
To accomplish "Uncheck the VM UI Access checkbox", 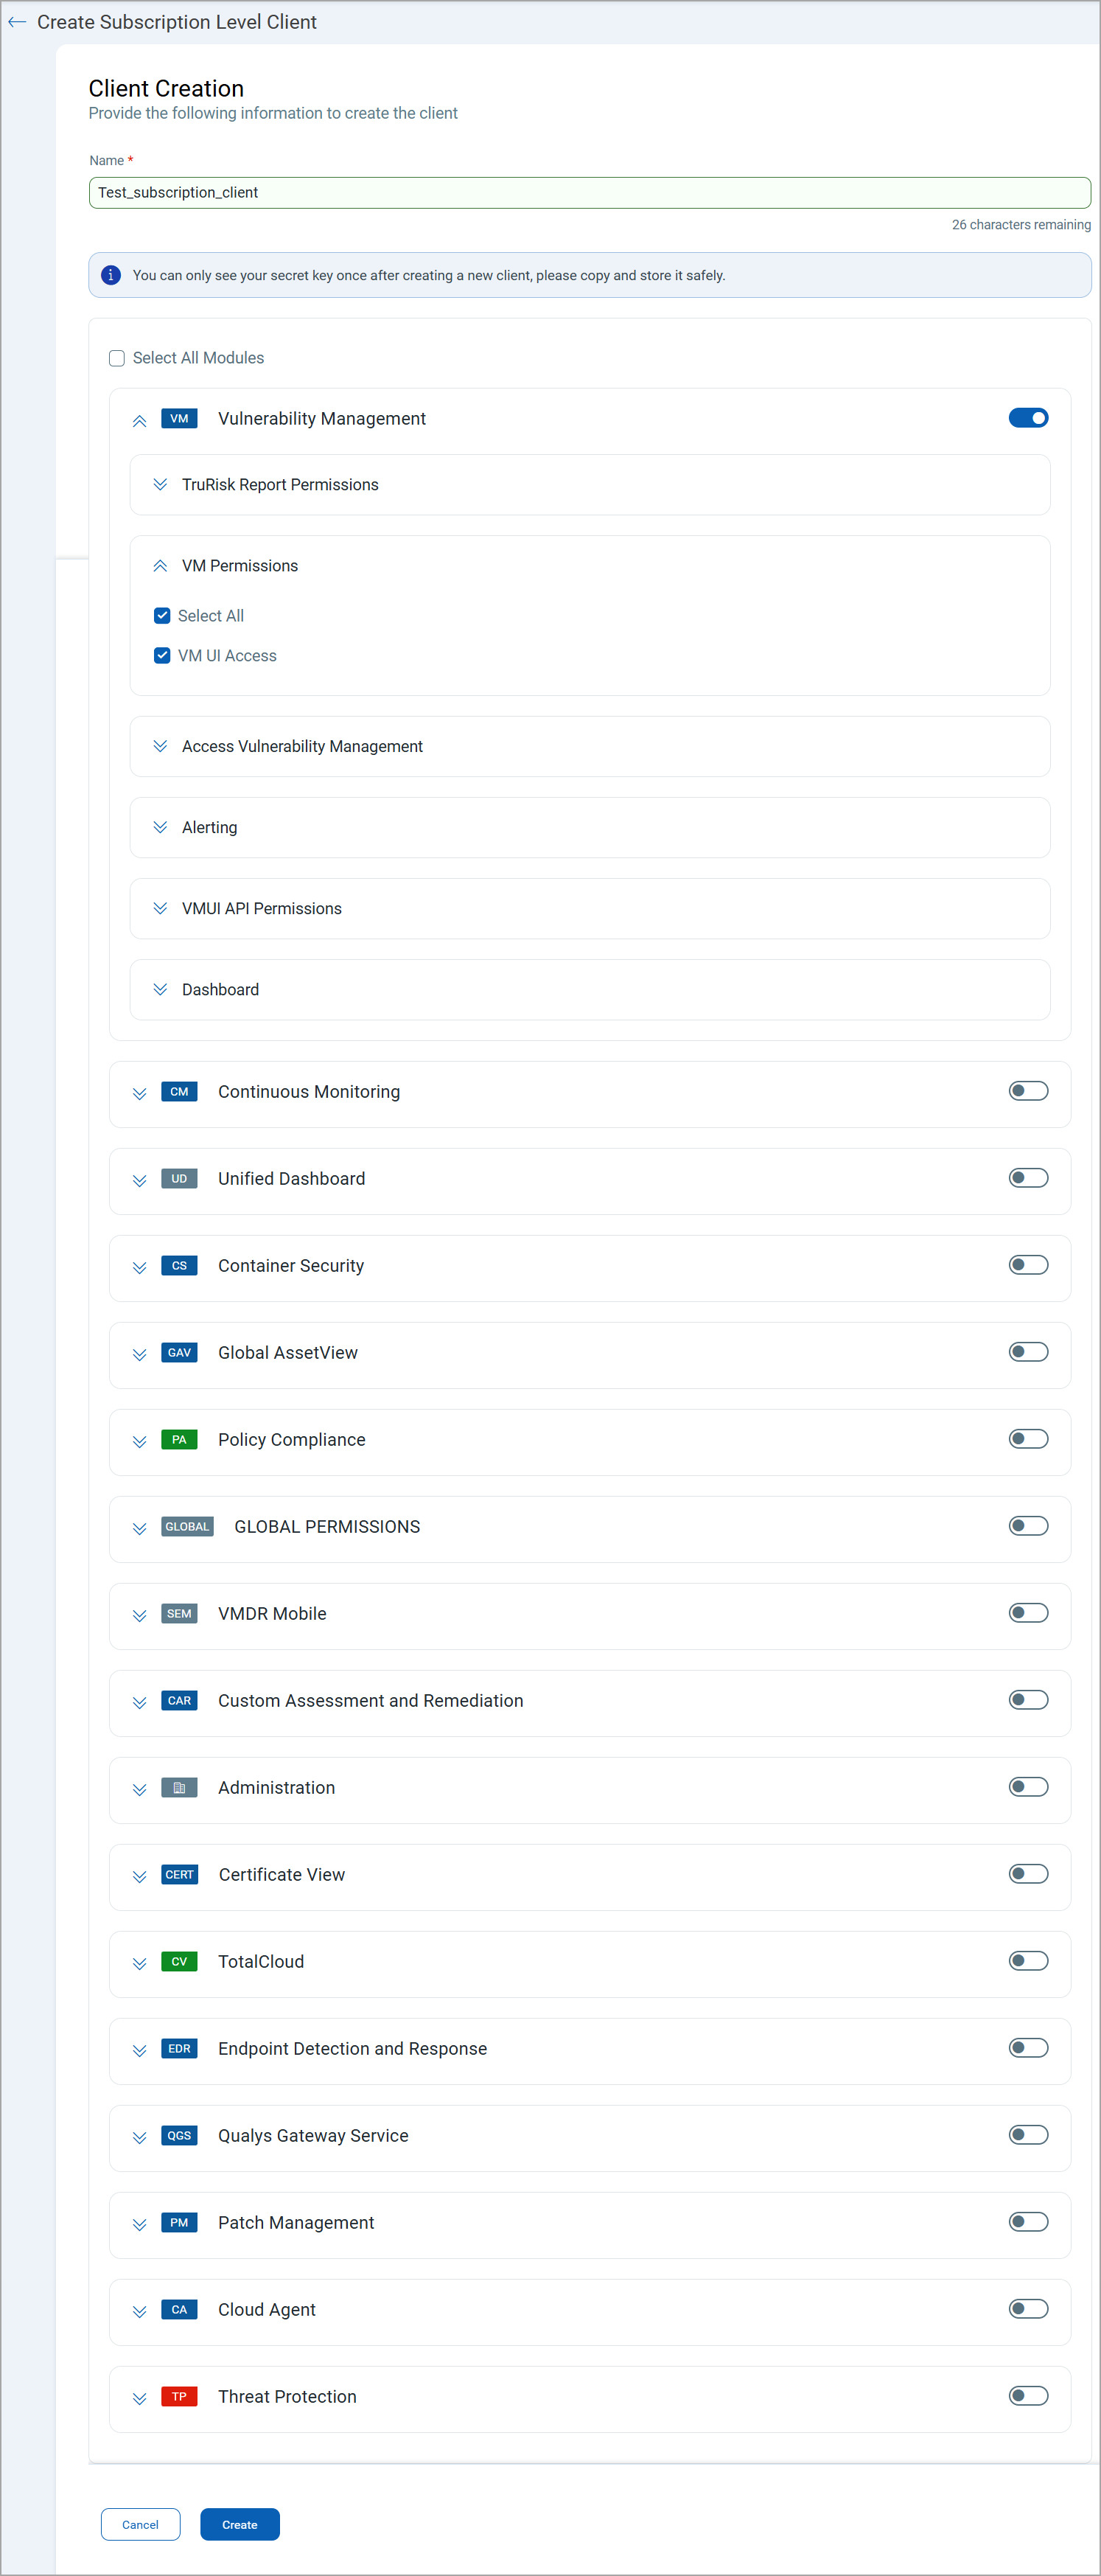I will [x=162, y=655].
